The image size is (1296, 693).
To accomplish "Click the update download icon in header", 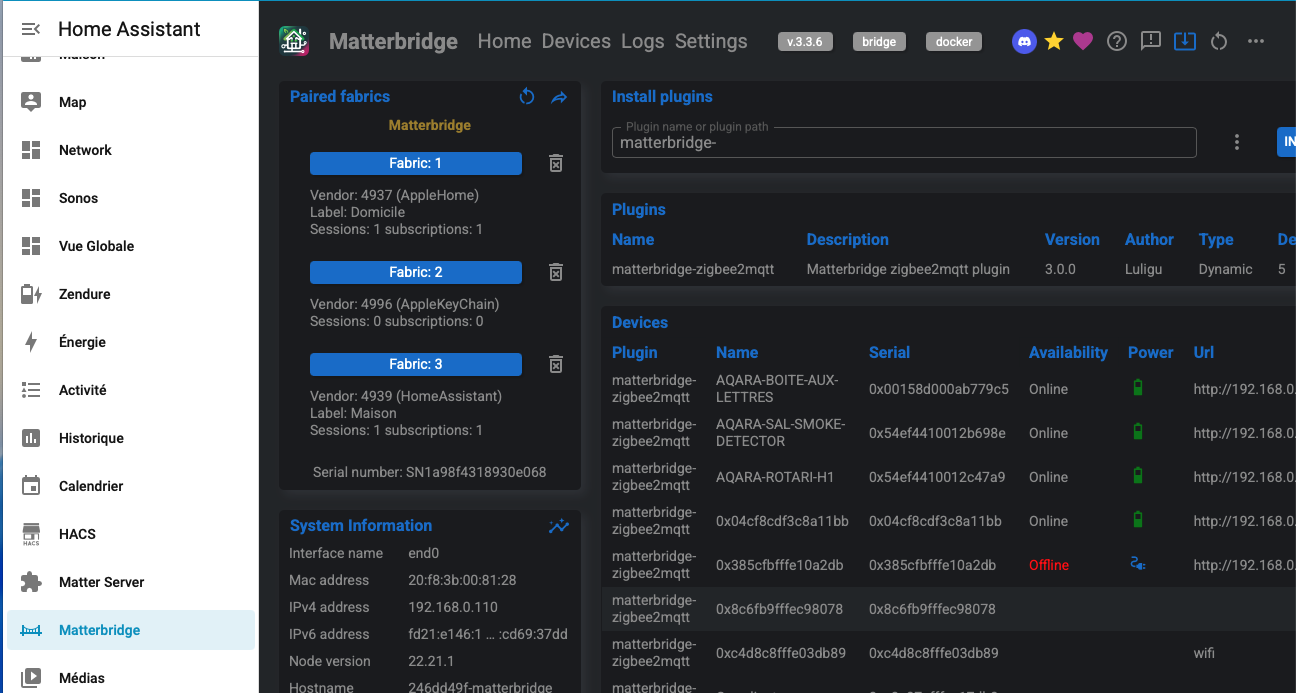I will (x=1185, y=41).
